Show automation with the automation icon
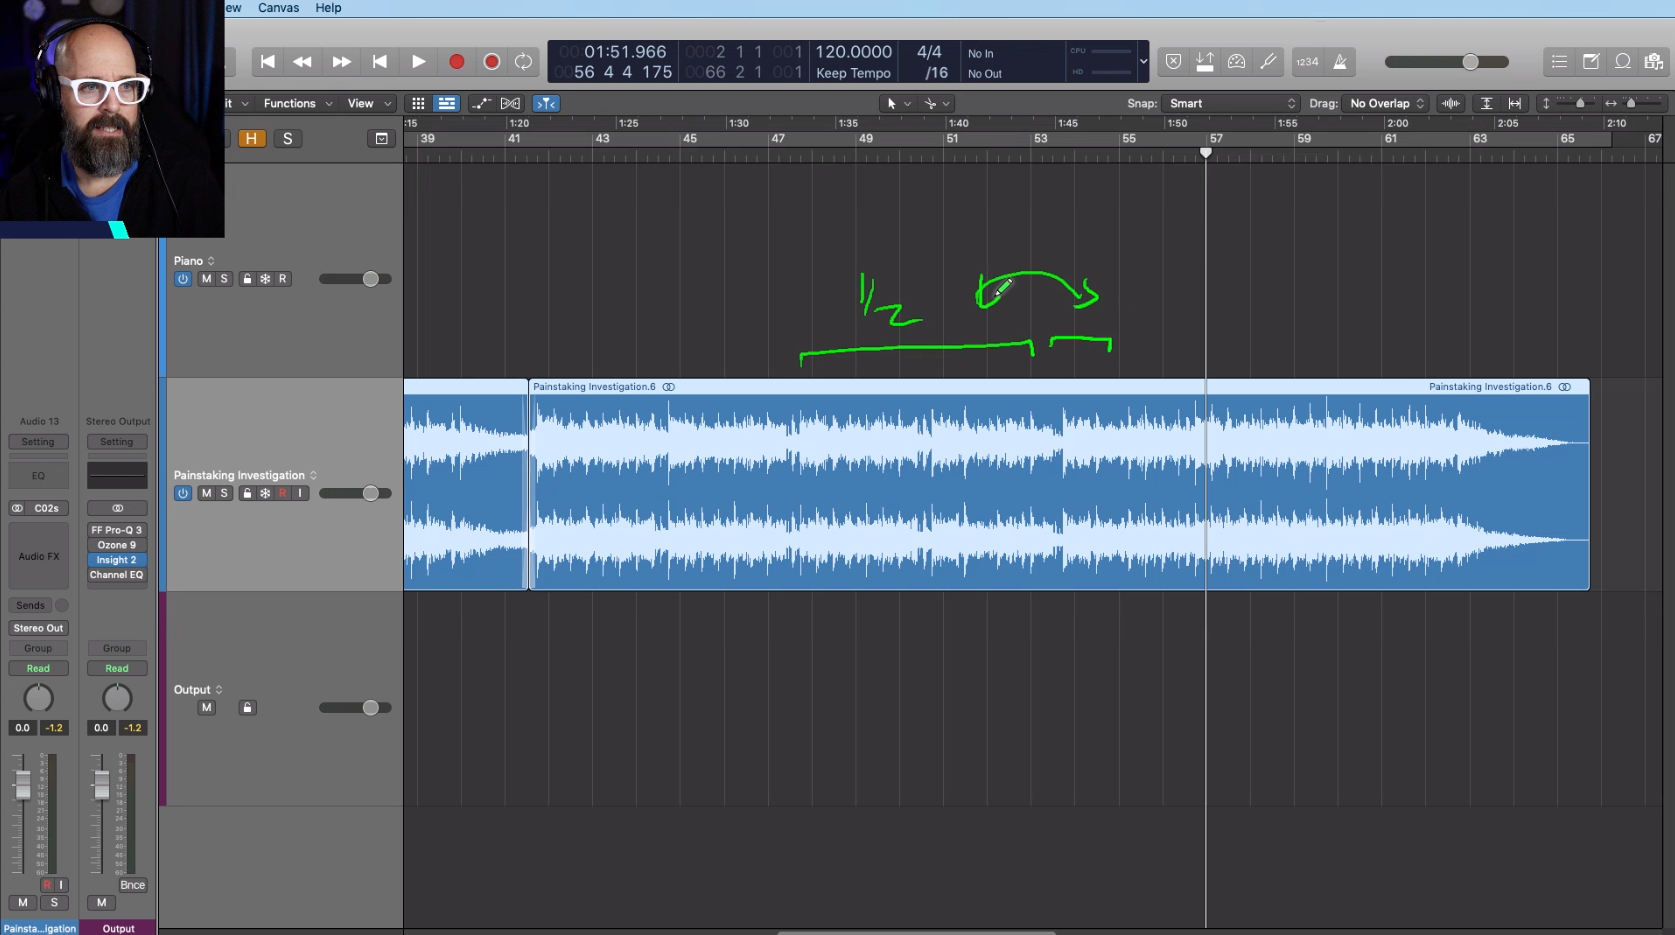1675x935 pixels. pos(481,103)
